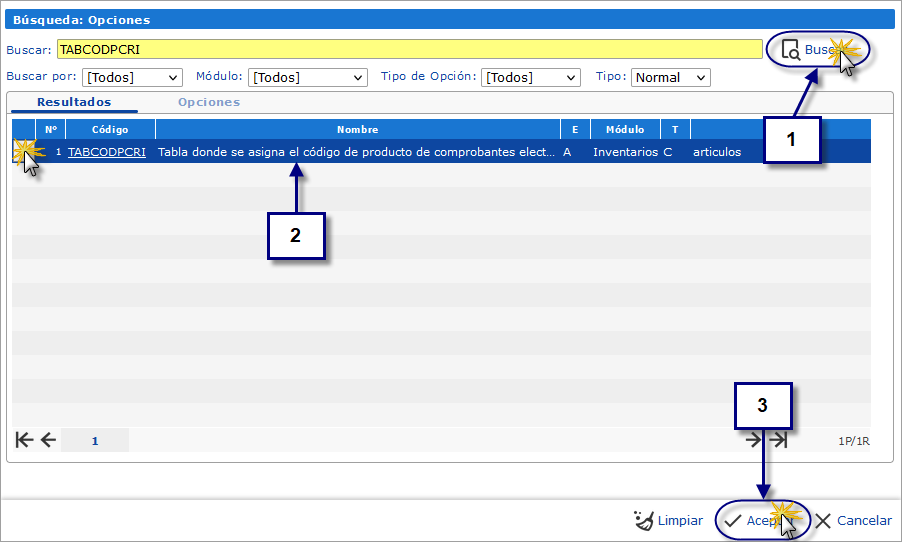Screen dimensions: 902x542
Task: Jump to last page of results
Action: click(x=779, y=440)
